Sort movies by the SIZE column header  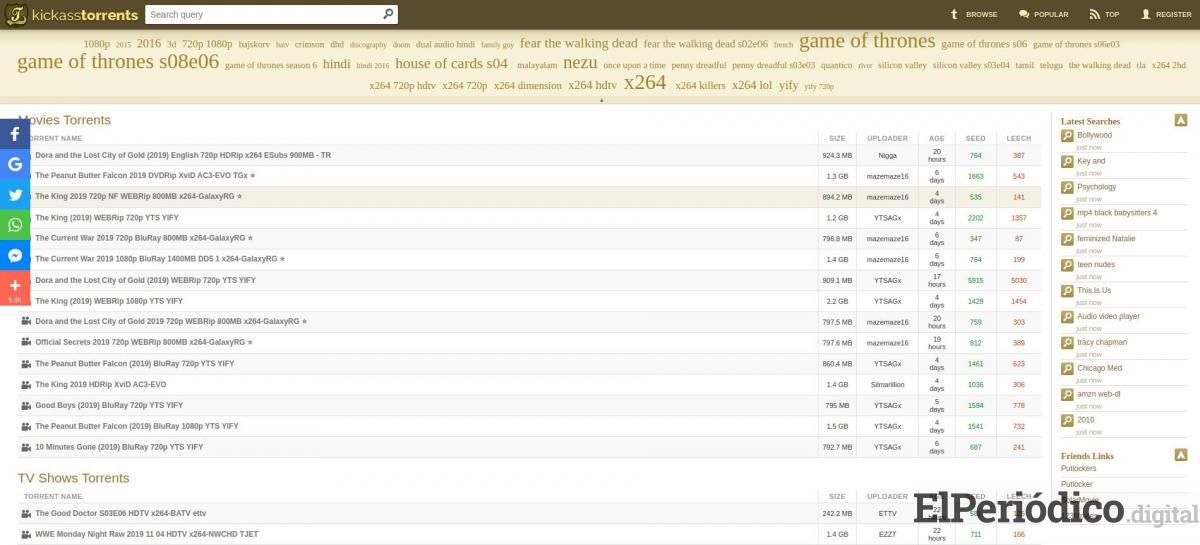coord(837,138)
